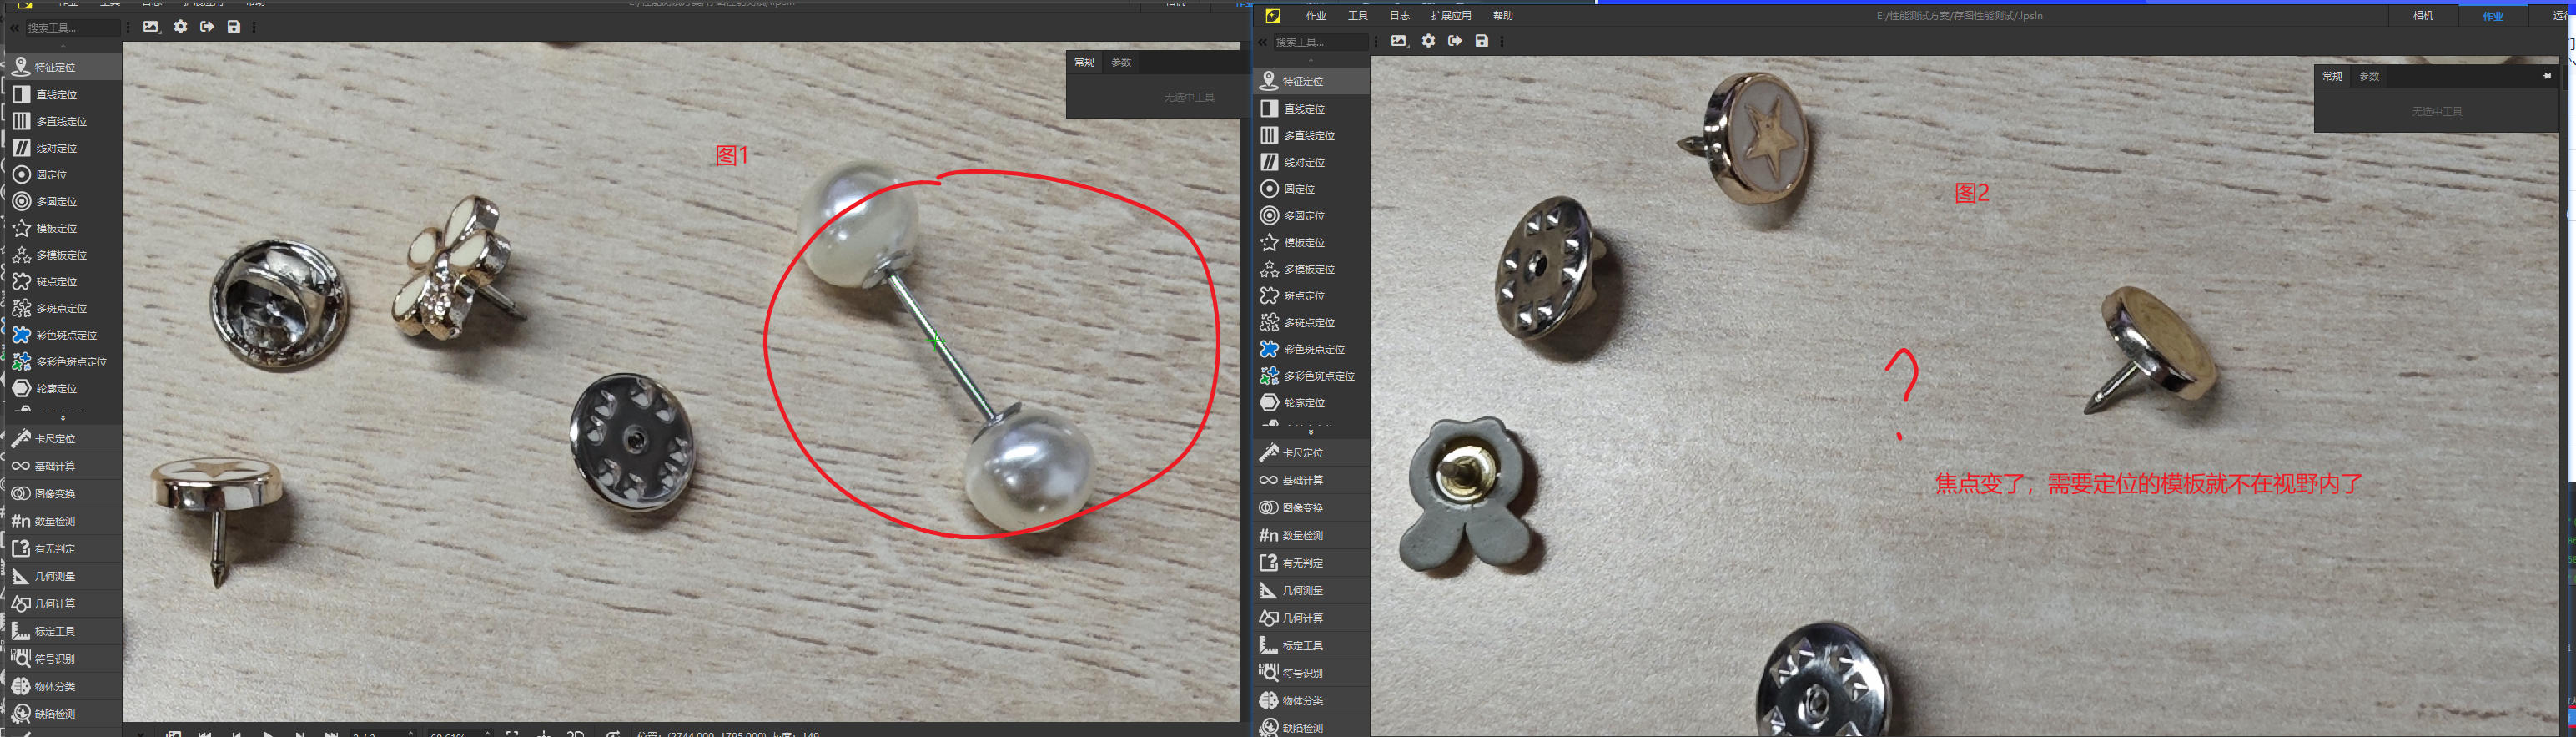Toggle the pin on the 图2 properties panel
Viewport: 2576px width, 737px height.
(x=2546, y=76)
